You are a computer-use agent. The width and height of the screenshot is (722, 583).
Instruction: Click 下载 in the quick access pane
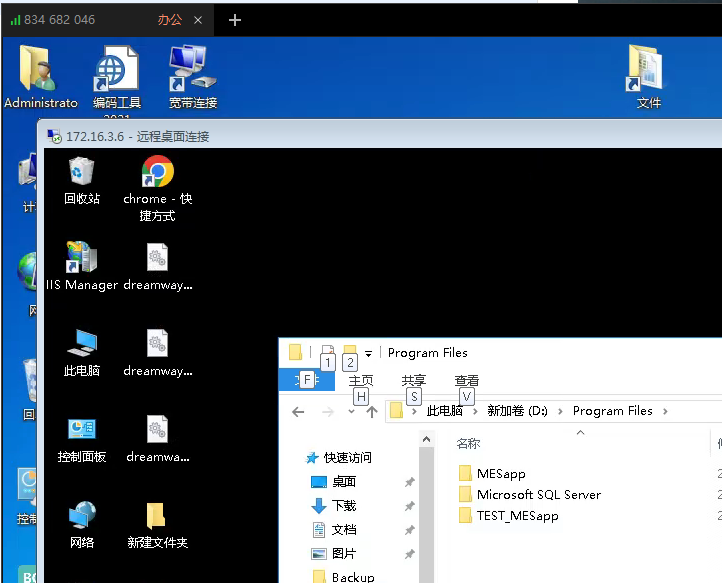pyautogui.click(x=343, y=506)
